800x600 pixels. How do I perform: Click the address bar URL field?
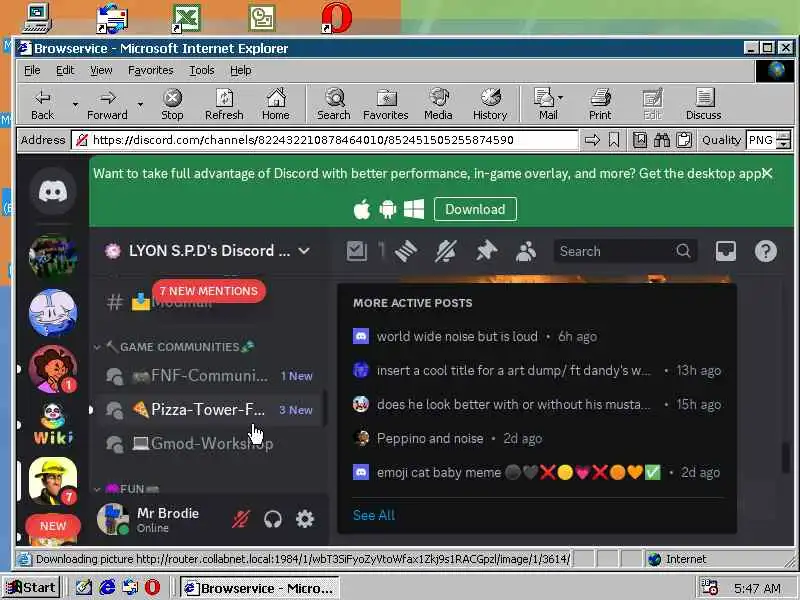click(324, 140)
